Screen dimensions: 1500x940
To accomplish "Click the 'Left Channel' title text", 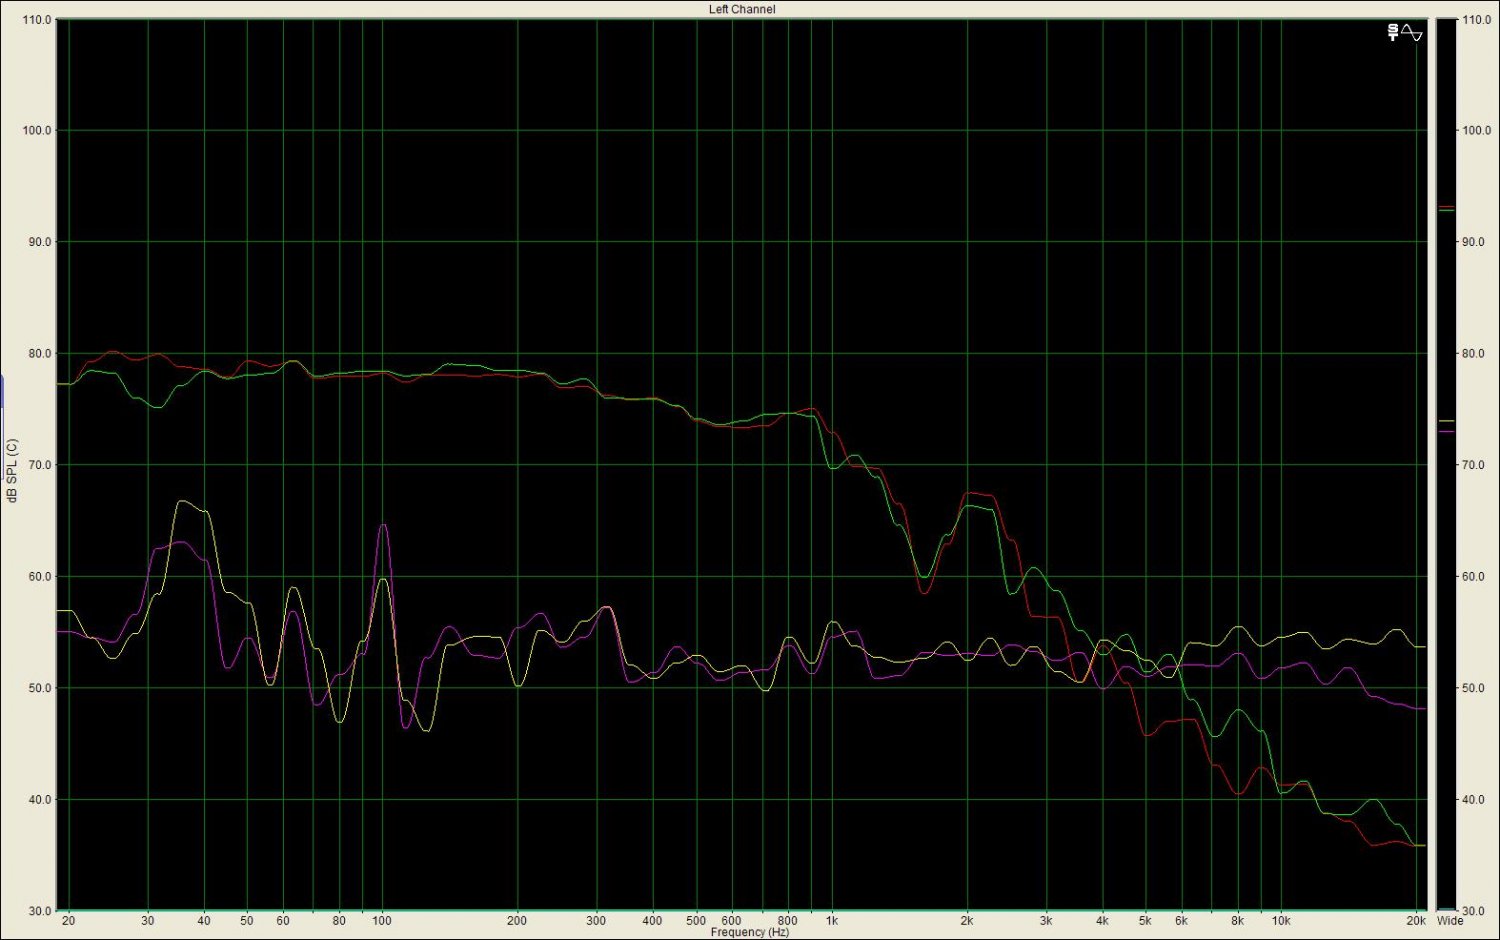I will pyautogui.click(x=742, y=9).
